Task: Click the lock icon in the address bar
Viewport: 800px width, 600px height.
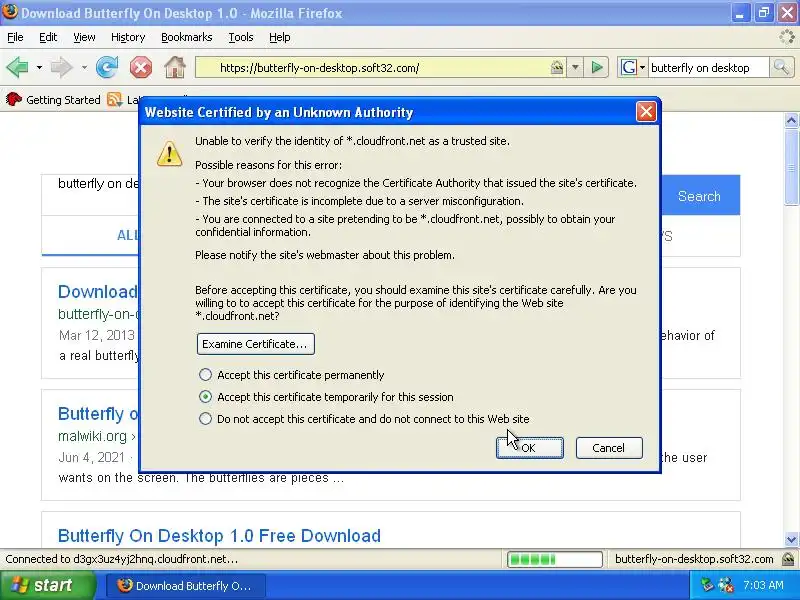Action: pos(557,67)
